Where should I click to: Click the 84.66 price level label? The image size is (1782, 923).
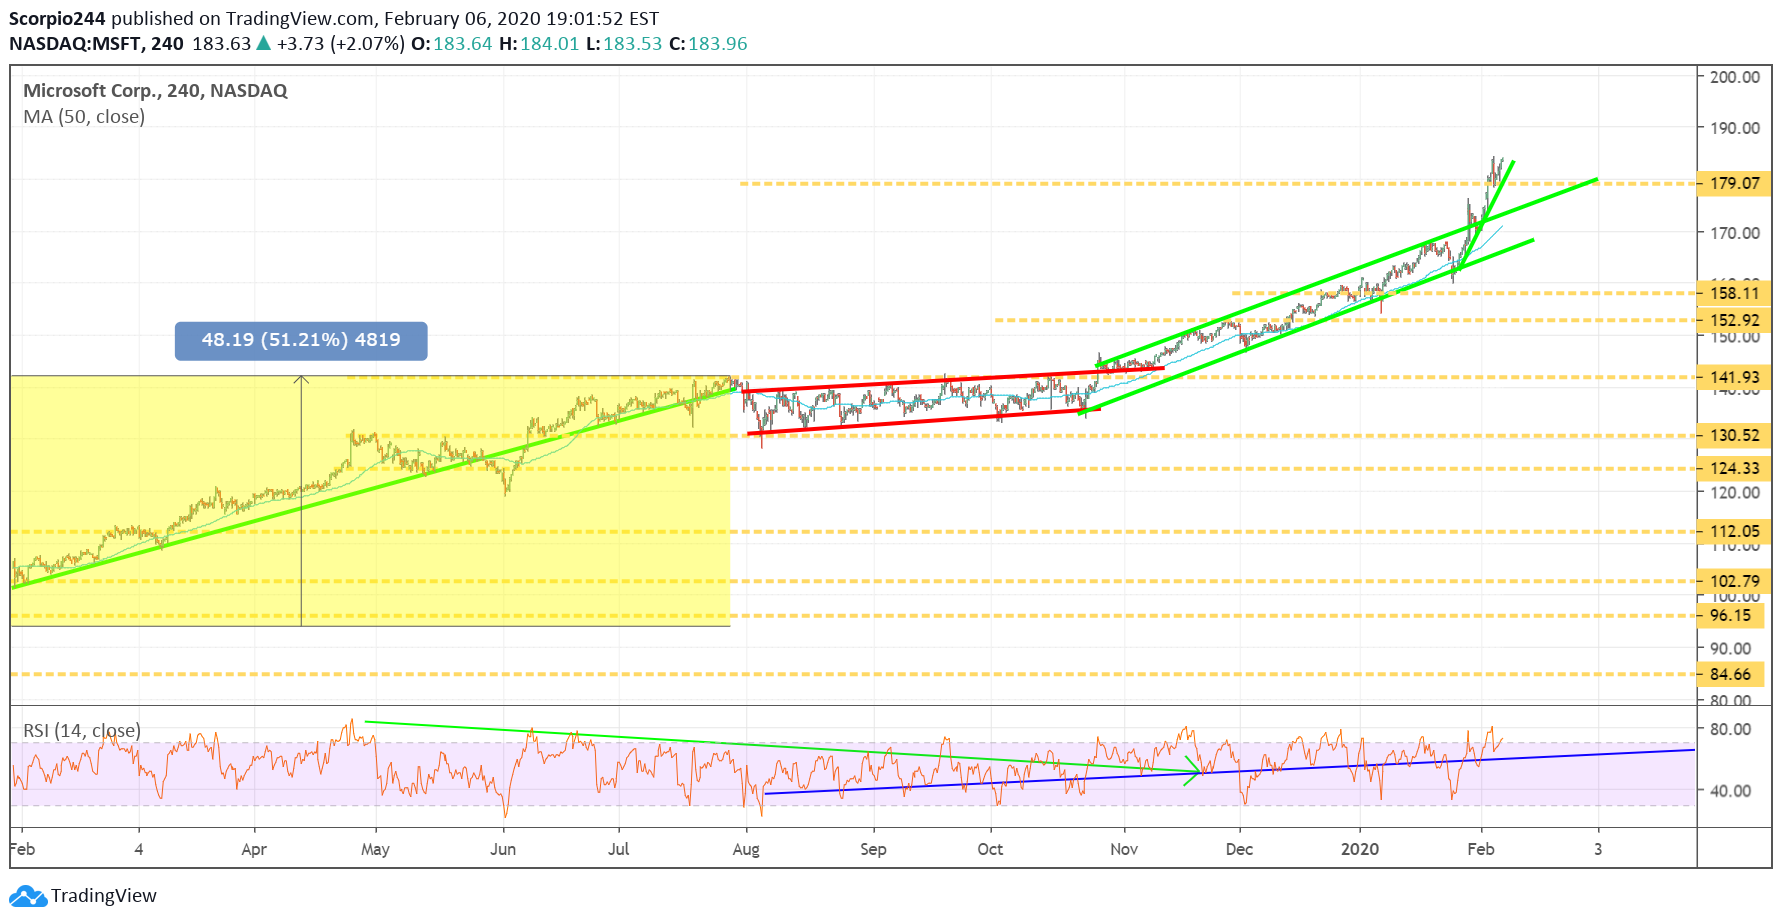pyautogui.click(x=1731, y=674)
